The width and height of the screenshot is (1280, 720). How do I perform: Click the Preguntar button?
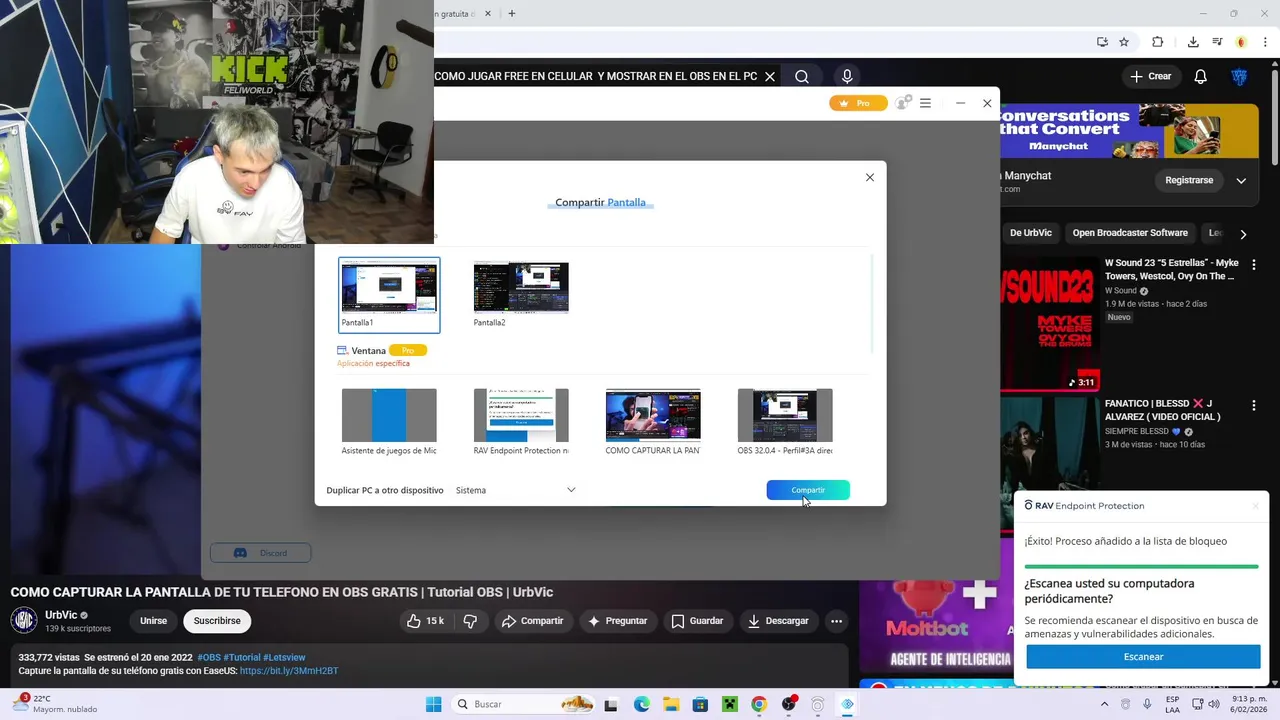[617, 621]
